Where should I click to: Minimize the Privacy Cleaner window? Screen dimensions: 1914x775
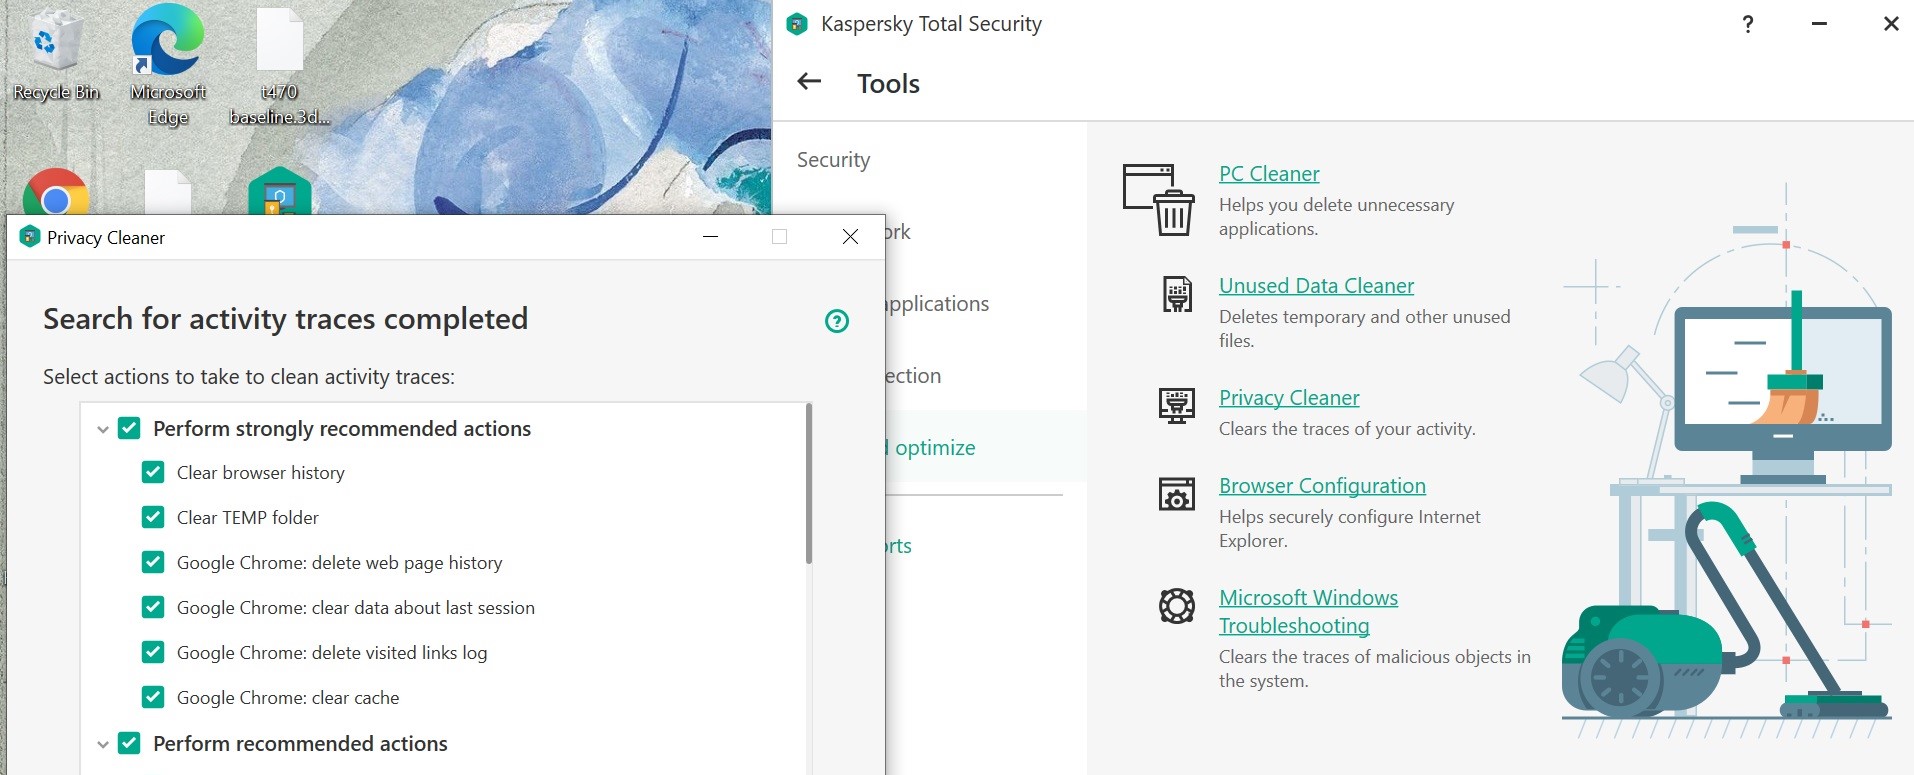point(711,237)
